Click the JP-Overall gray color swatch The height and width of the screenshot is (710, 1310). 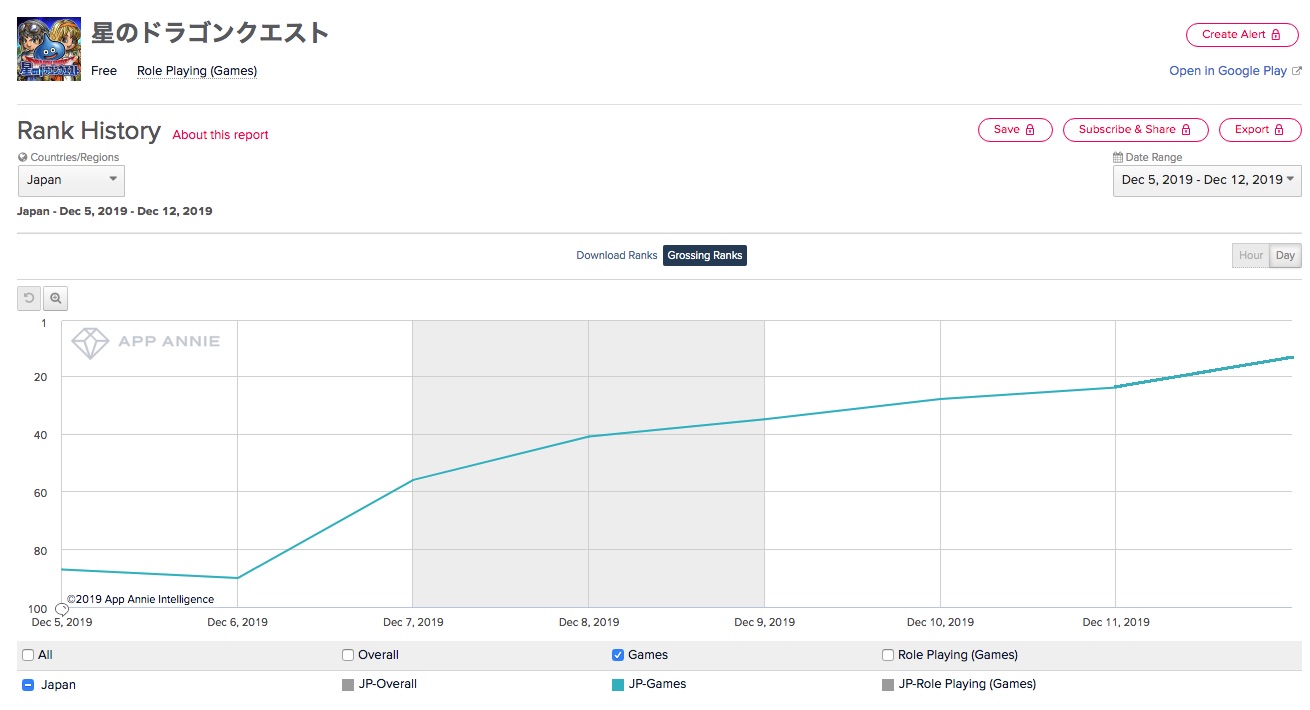[x=348, y=685]
